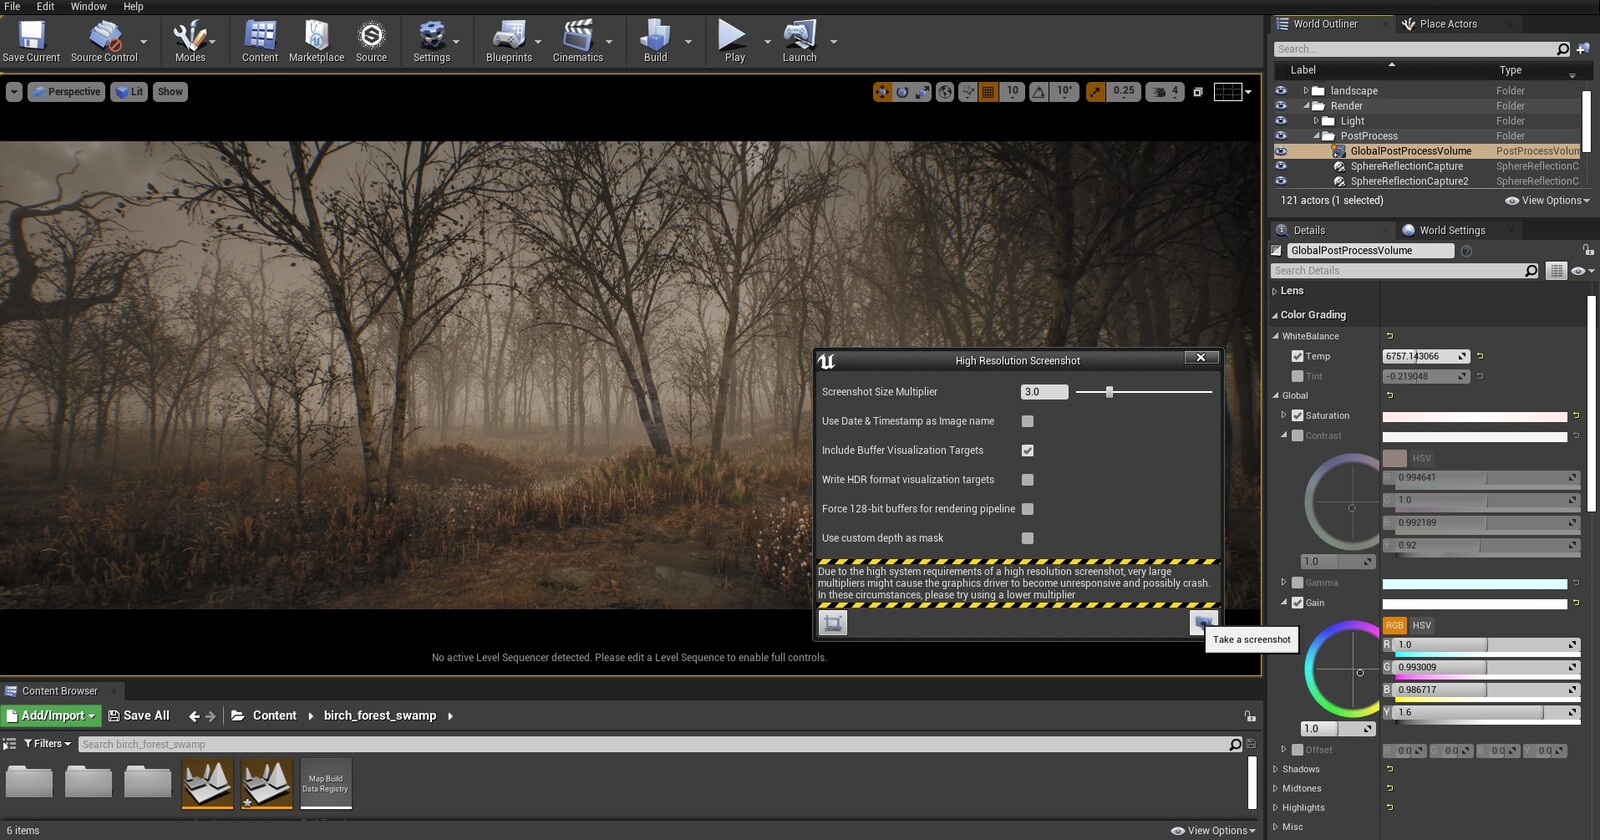Uncheck the Saturation override checkbox
This screenshot has width=1600, height=840.
(1297, 415)
